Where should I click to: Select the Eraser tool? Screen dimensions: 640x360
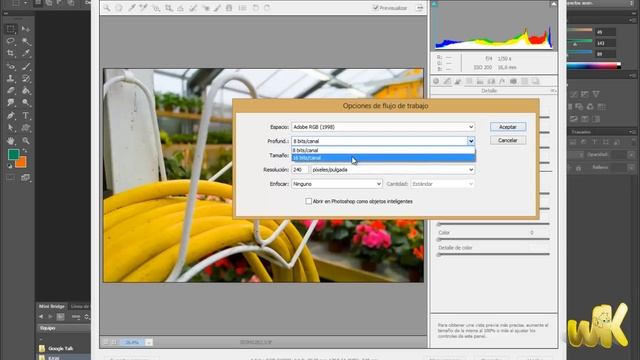pos(11,91)
